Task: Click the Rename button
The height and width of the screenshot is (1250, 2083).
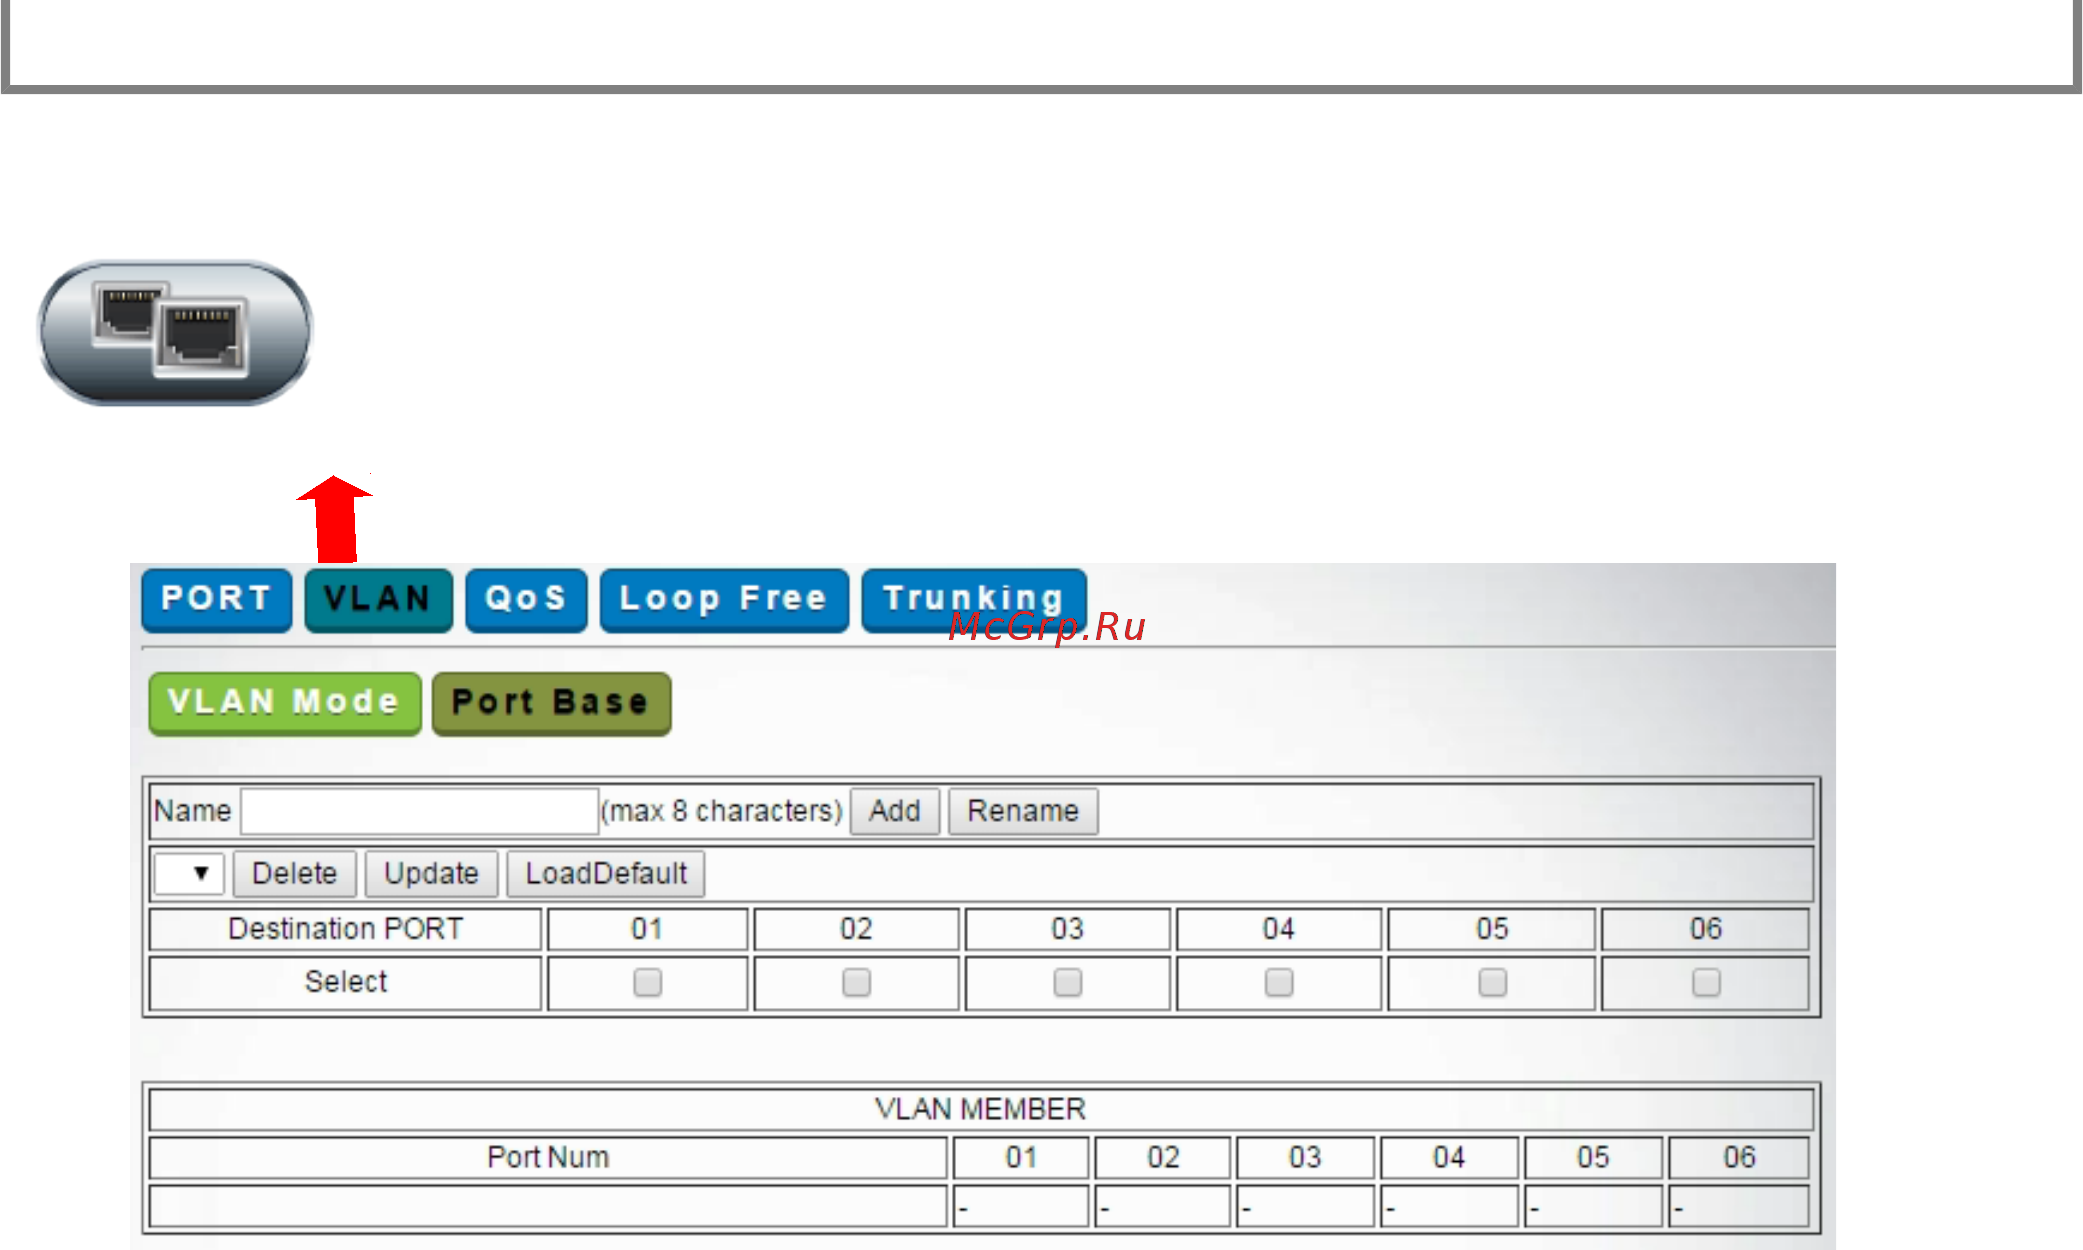Action: click(x=1023, y=811)
